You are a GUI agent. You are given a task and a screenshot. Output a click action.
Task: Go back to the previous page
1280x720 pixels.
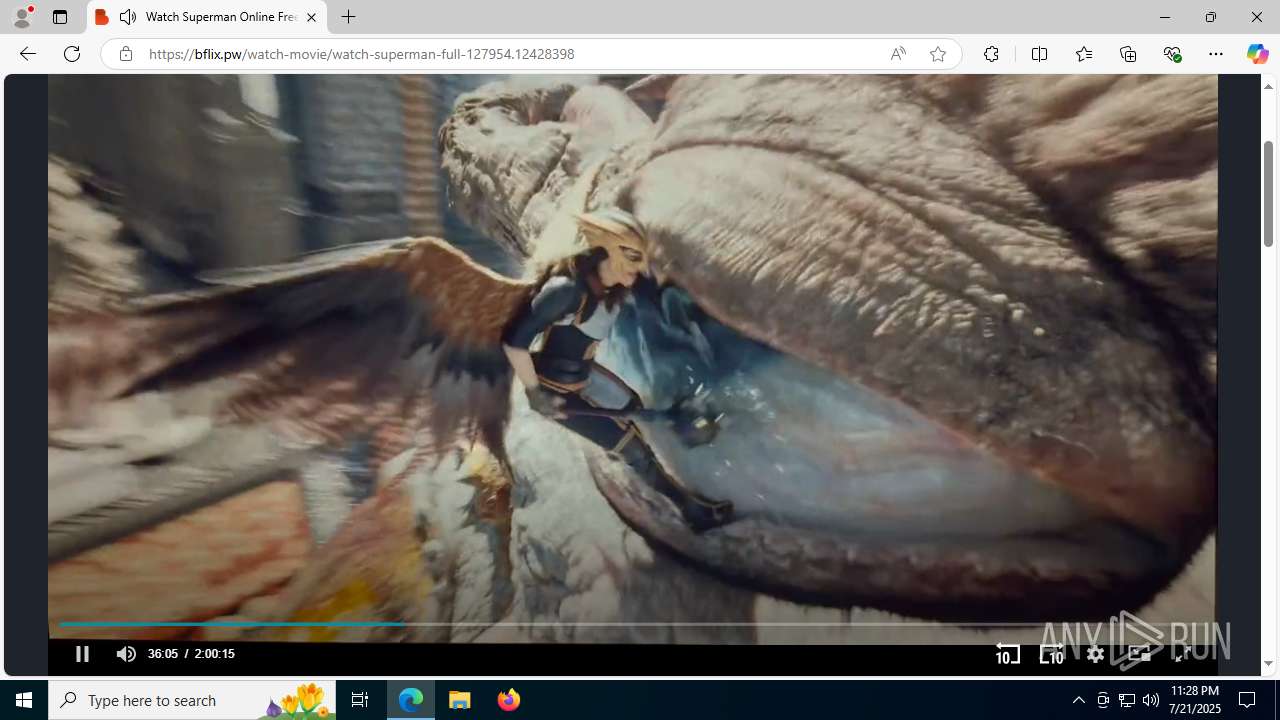(27, 54)
